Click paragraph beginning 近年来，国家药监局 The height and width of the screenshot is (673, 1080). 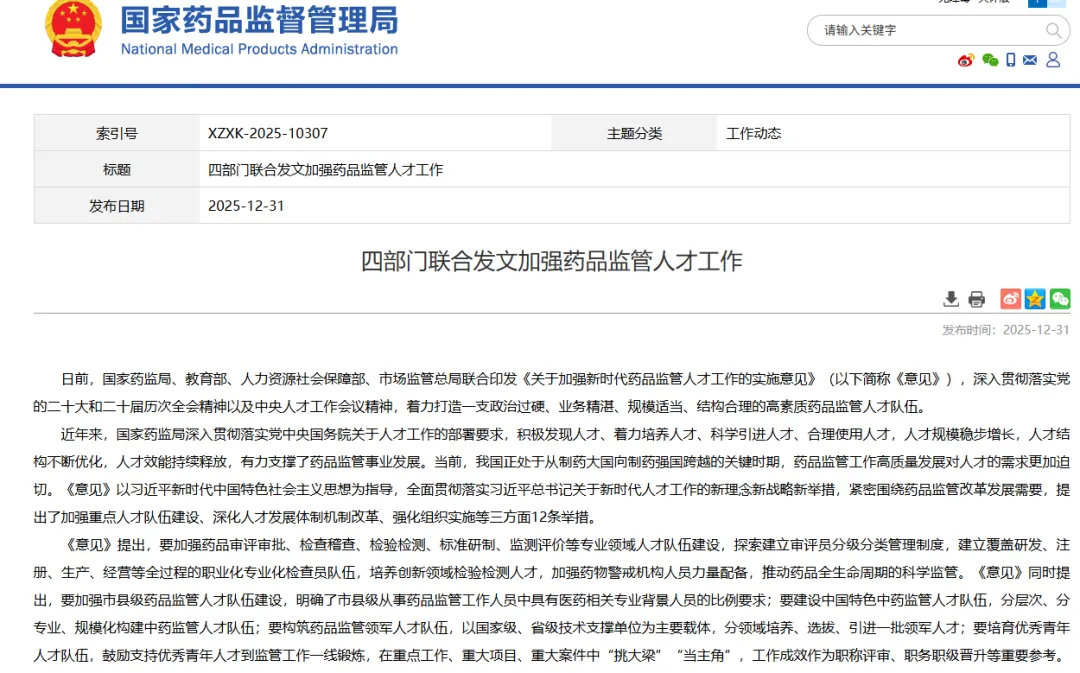point(552,475)
